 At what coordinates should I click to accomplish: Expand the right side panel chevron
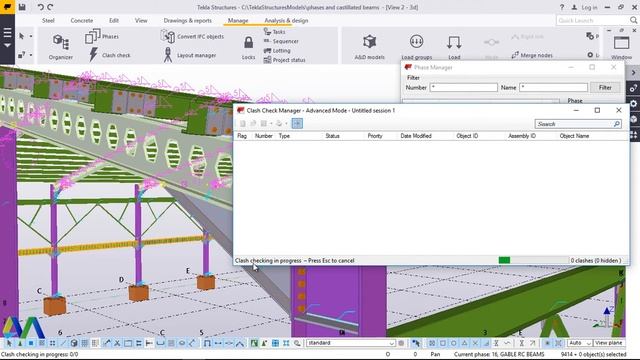coord(633,73)
